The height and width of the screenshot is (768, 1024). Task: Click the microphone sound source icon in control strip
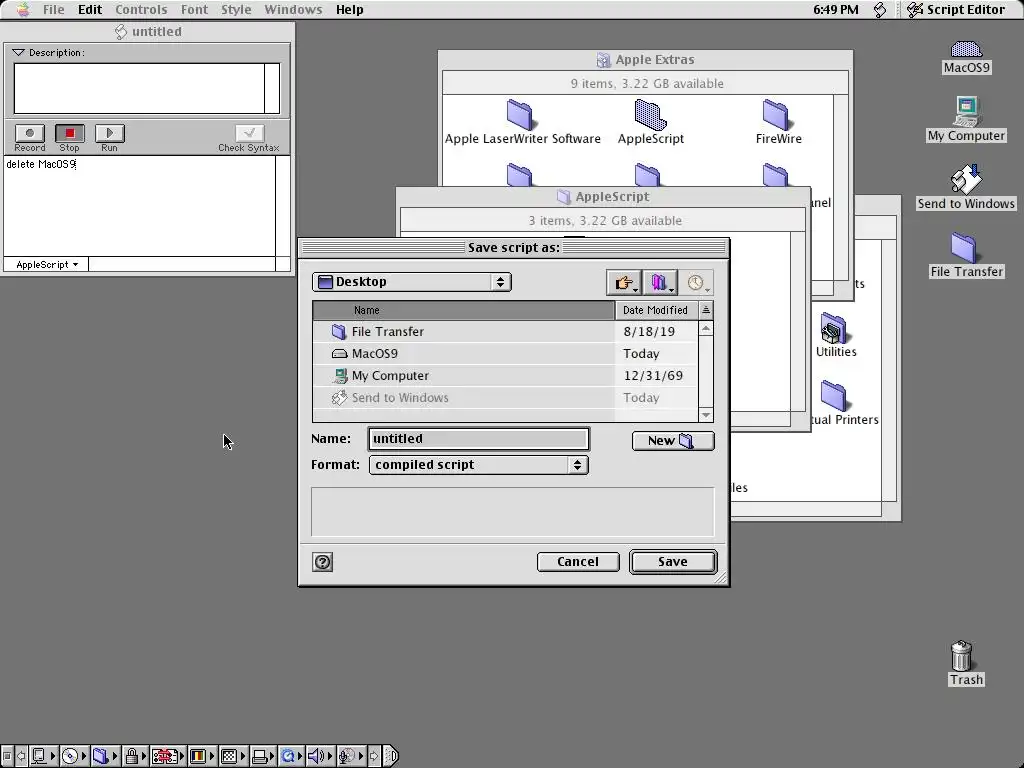point(347,756)
